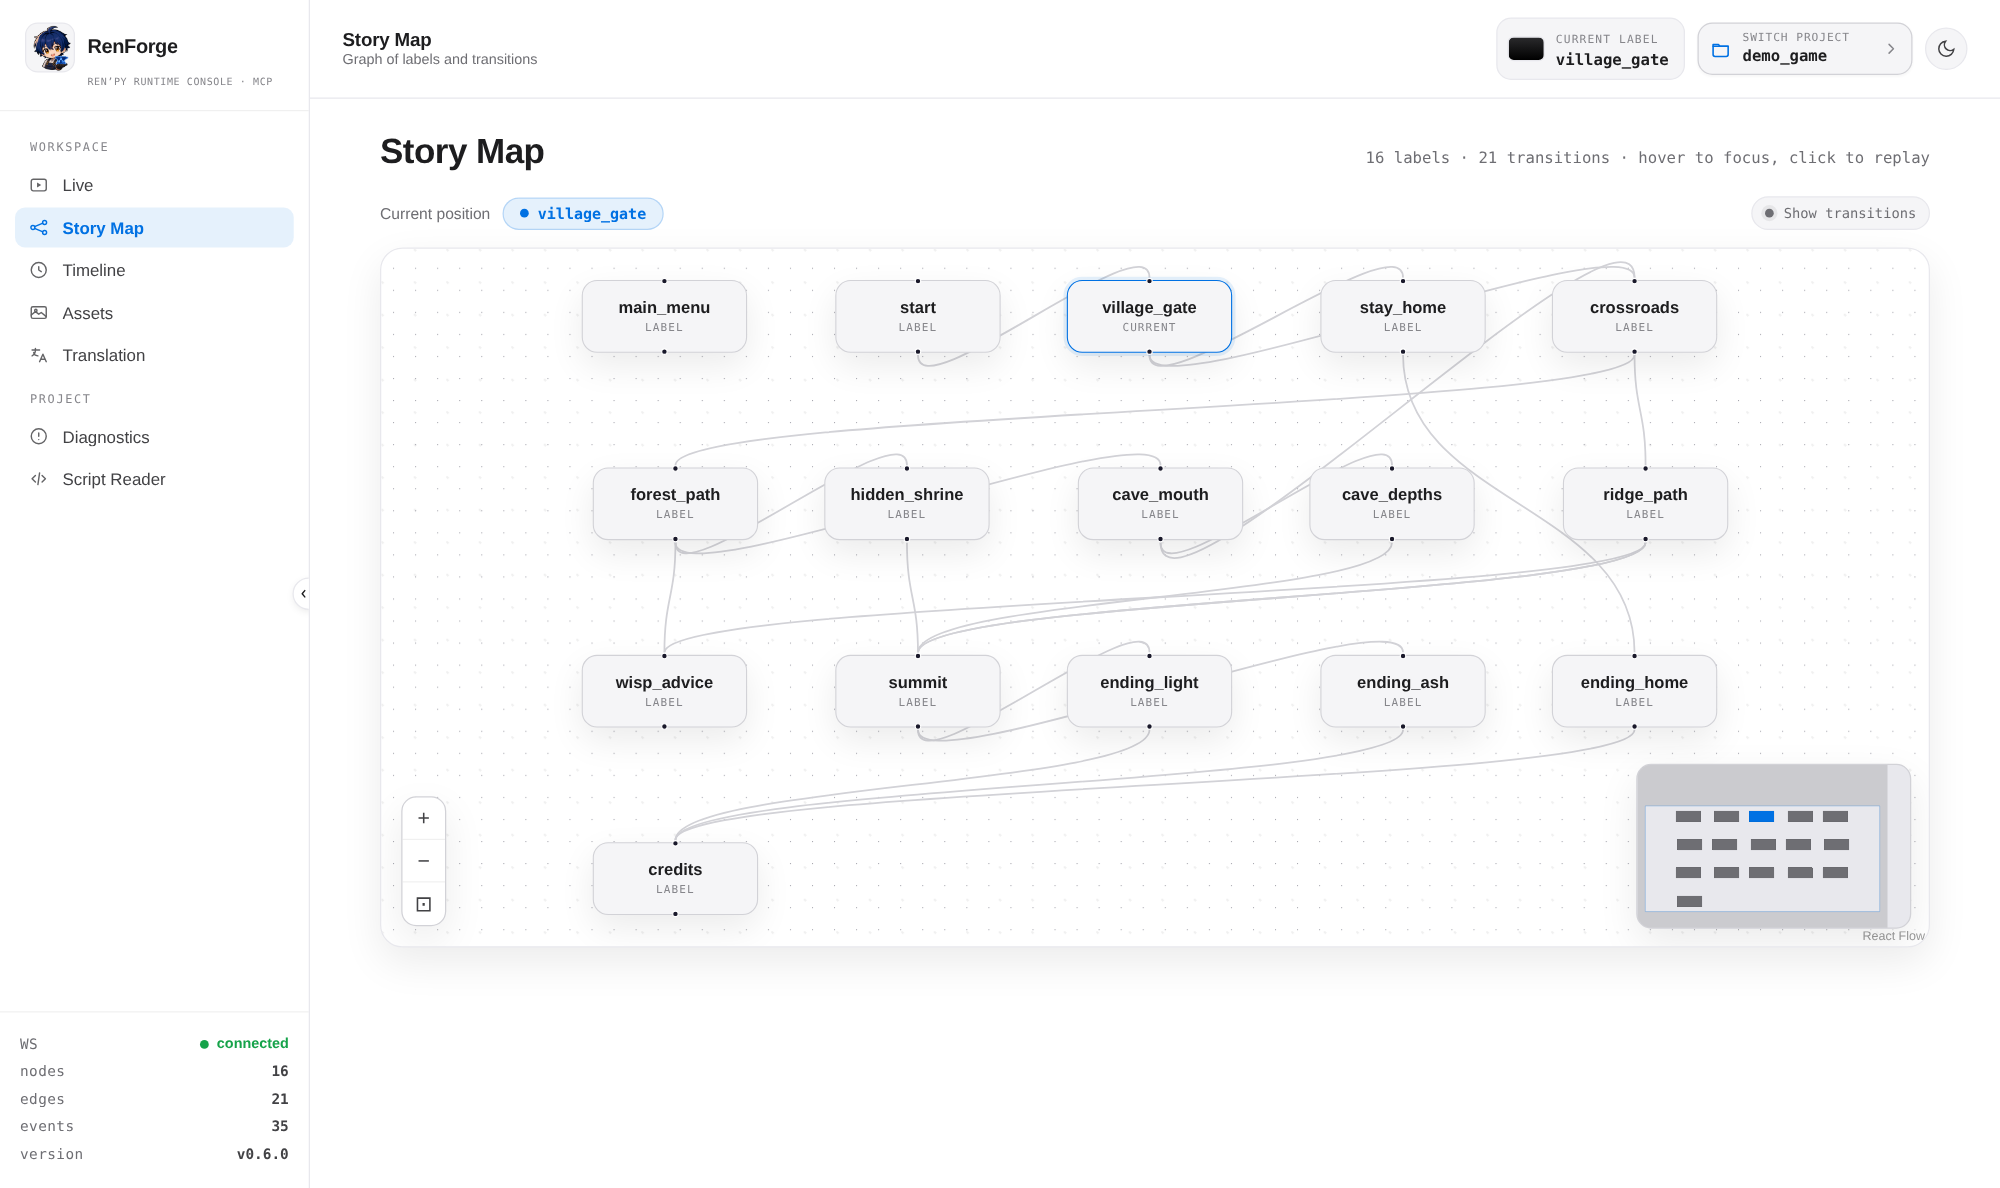Image resolution: width=2000 pixels, height=1188 pixels.
Task: Open the Switch Project selector
Action: [x=1805, y=49]
